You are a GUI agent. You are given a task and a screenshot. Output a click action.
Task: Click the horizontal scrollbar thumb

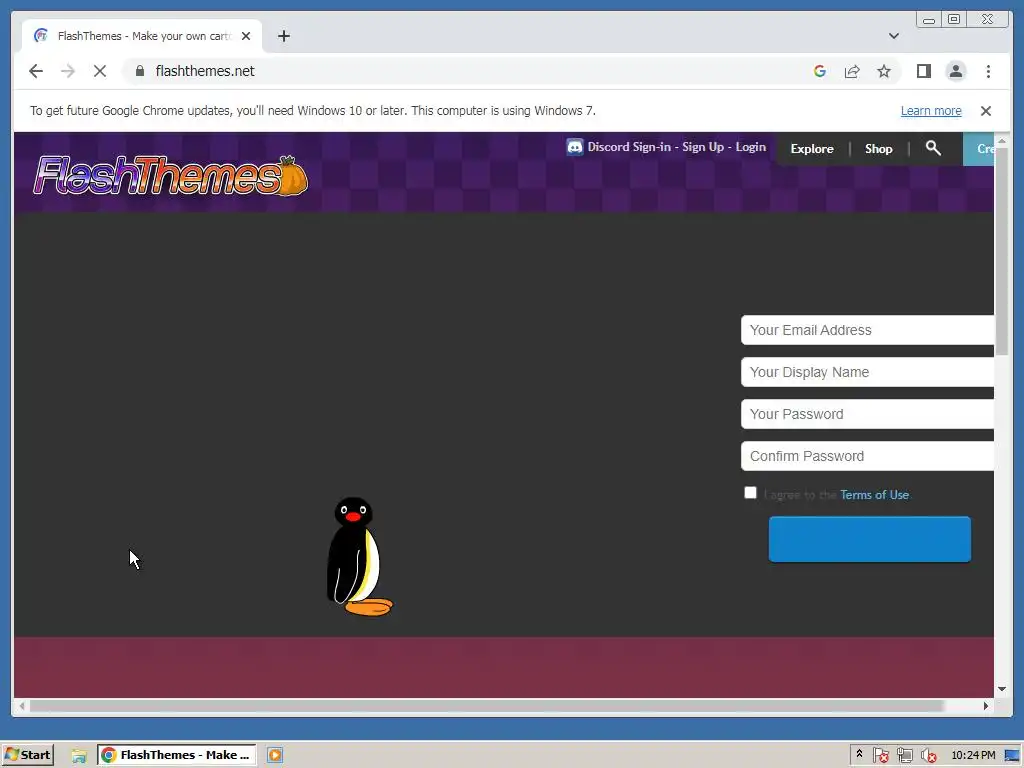(x=487, y=706)
